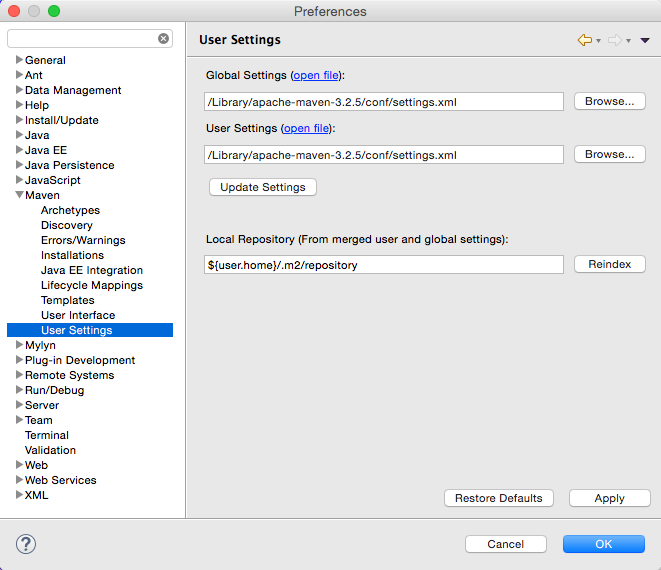Click Update Settings button
This screenshot has height=570, width=661.
[x=263, y=187]
